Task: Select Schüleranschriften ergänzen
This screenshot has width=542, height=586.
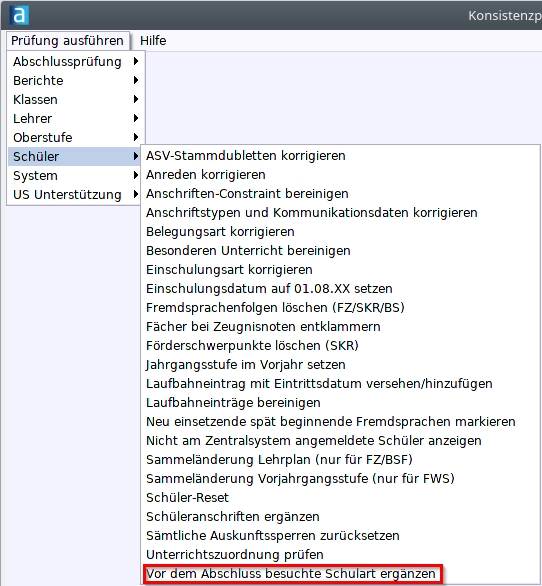Action: pyautogui.click(x=340, y=516)
